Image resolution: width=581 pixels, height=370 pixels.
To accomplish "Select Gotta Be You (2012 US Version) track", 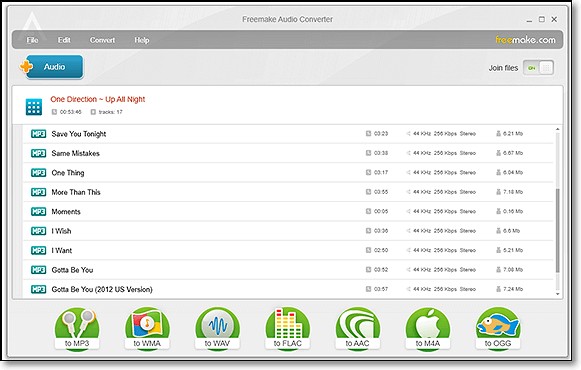I will point(288,289).
